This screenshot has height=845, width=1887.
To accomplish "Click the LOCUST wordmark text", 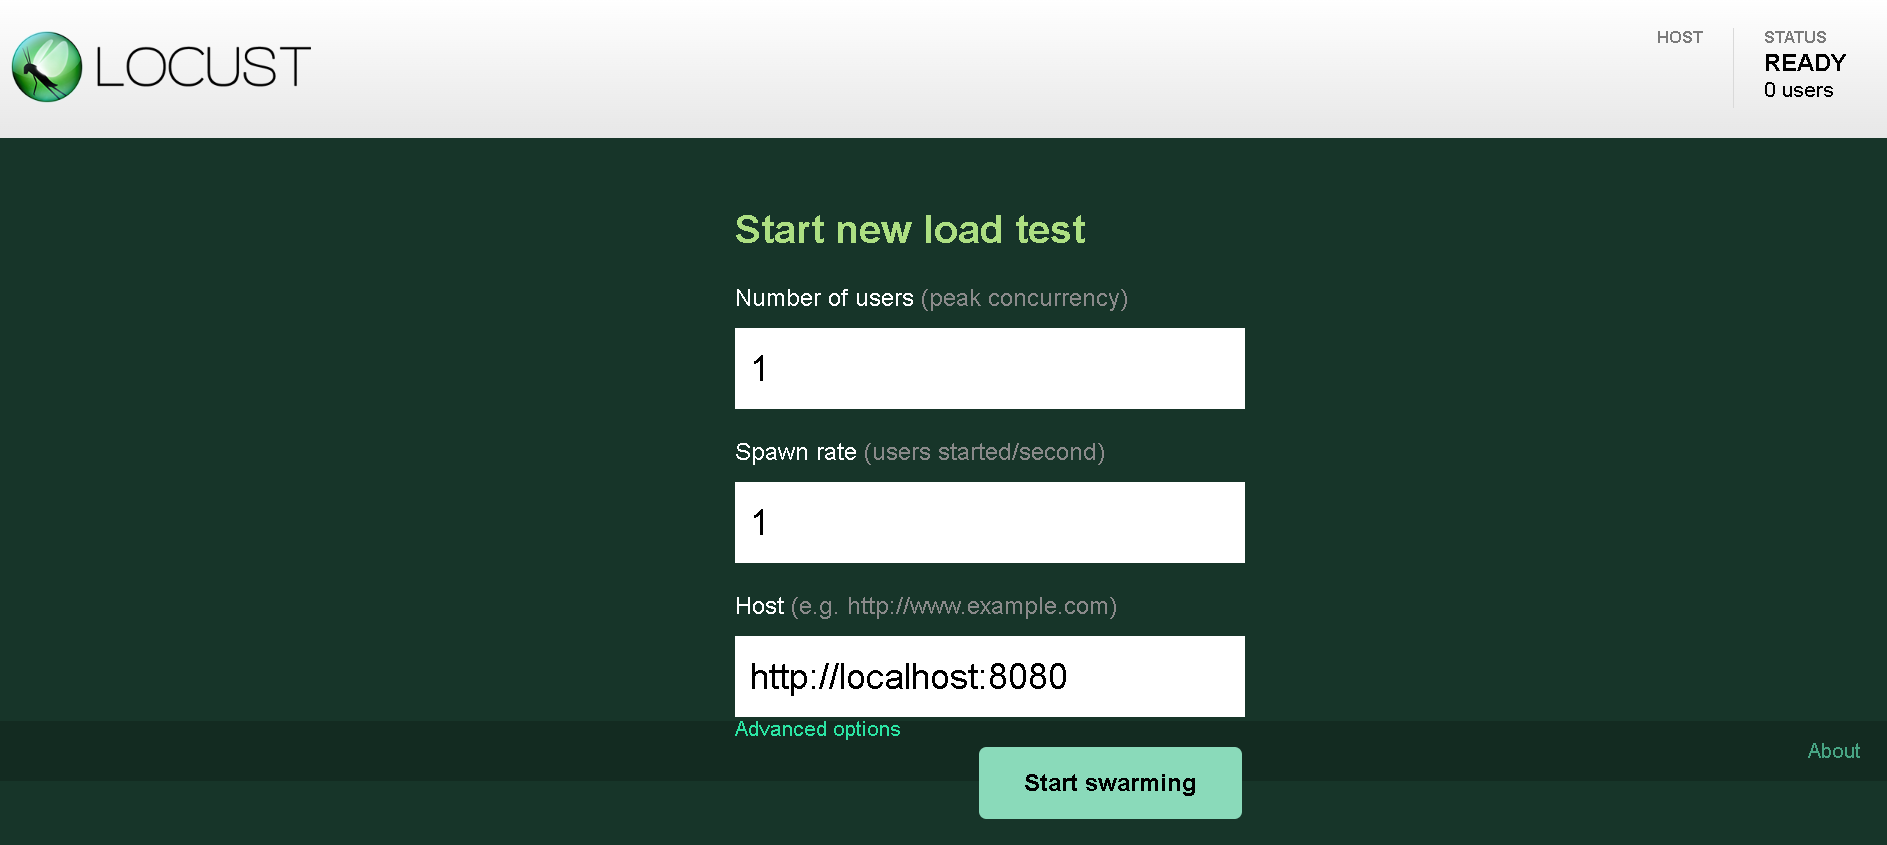I will pyautogui.click(x=203, y=68).
